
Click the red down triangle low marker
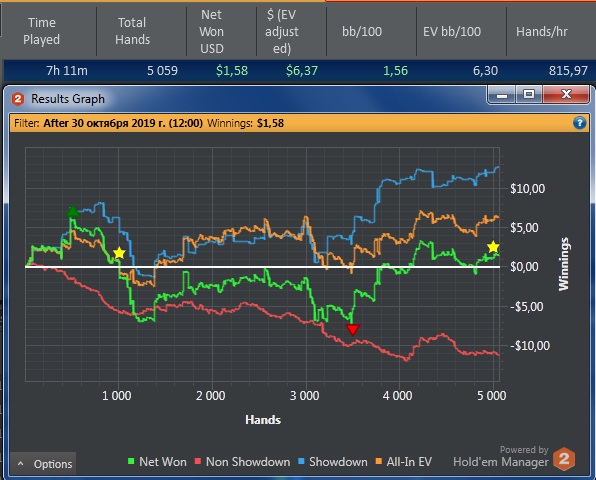tap(353, 330)
